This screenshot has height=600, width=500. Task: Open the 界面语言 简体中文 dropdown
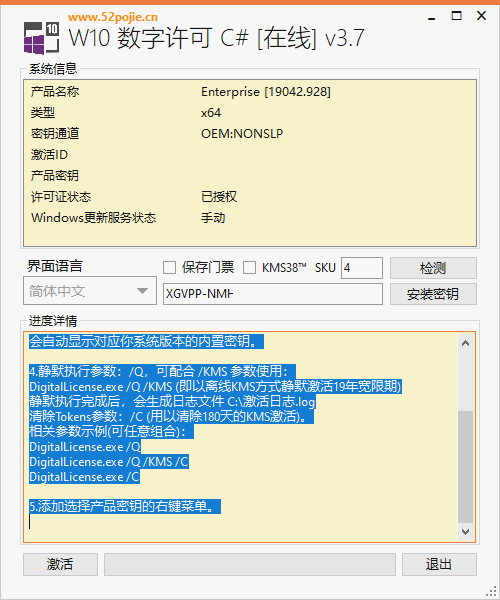click(90, 291)
